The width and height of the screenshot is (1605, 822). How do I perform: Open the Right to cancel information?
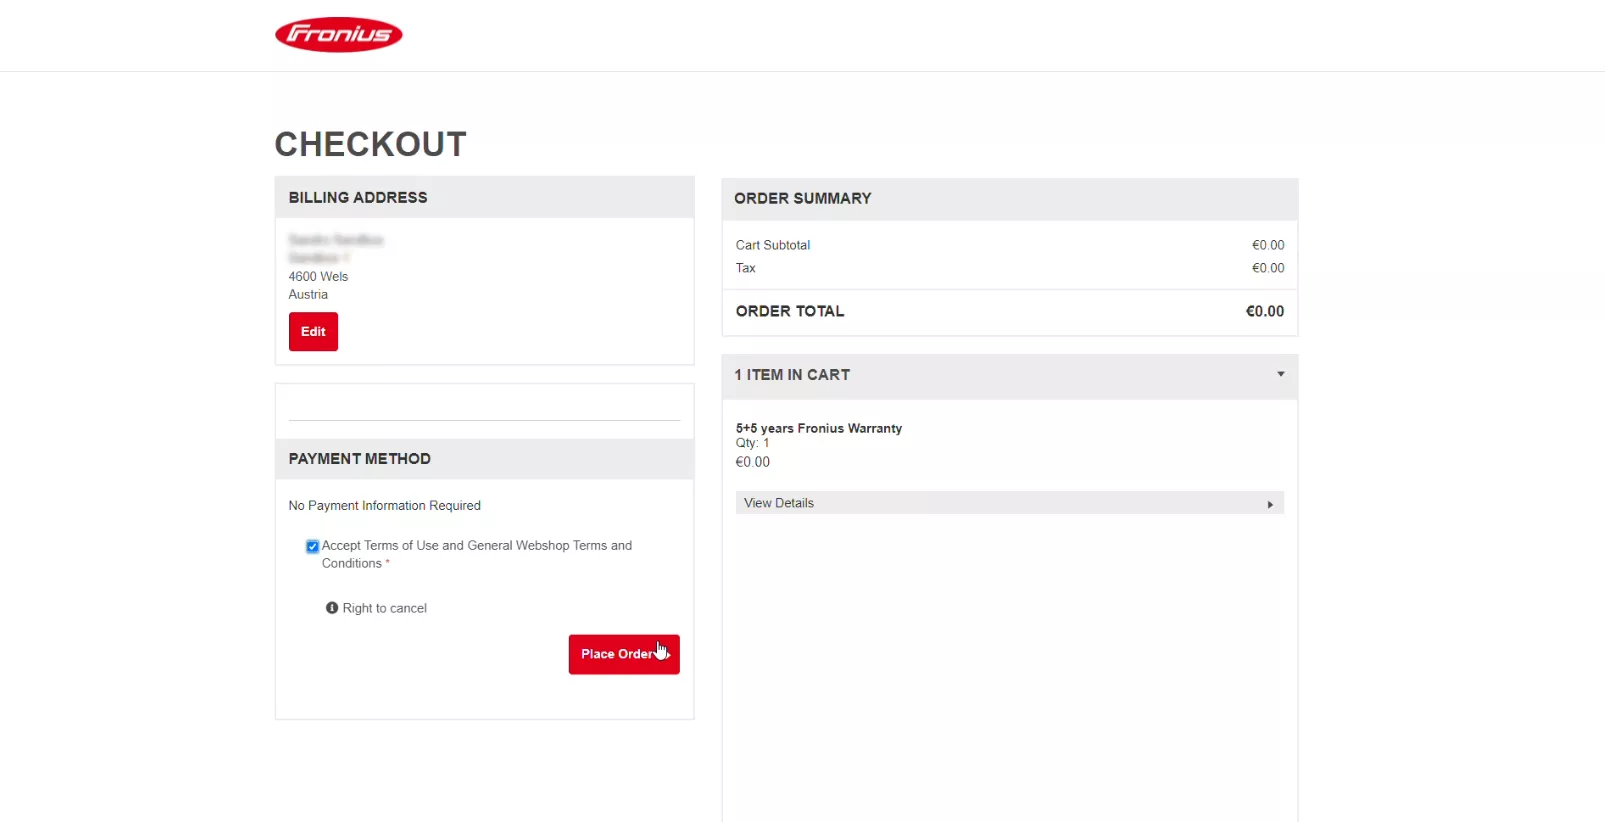pyautogui.click(x=384, y=608)
